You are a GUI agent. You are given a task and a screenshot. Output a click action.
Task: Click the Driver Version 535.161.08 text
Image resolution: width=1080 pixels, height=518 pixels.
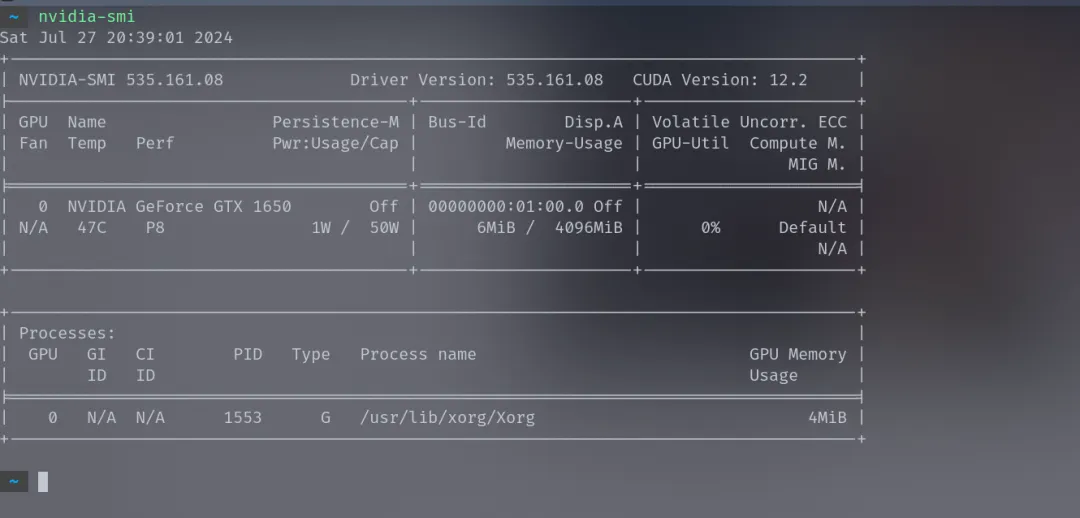[477, 80]
